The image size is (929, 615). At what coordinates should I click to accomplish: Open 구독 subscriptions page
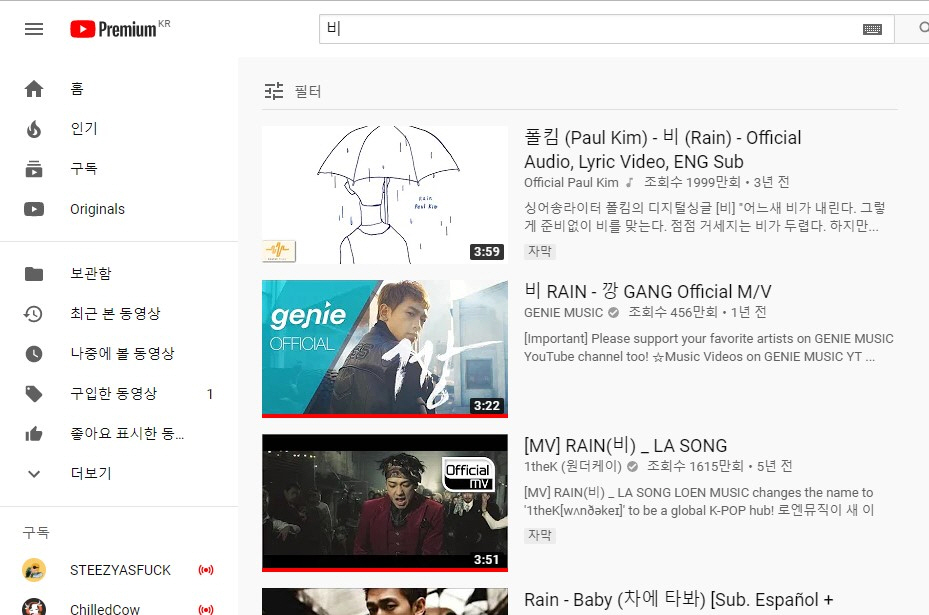pyautogui.click(x=84, y=169)
